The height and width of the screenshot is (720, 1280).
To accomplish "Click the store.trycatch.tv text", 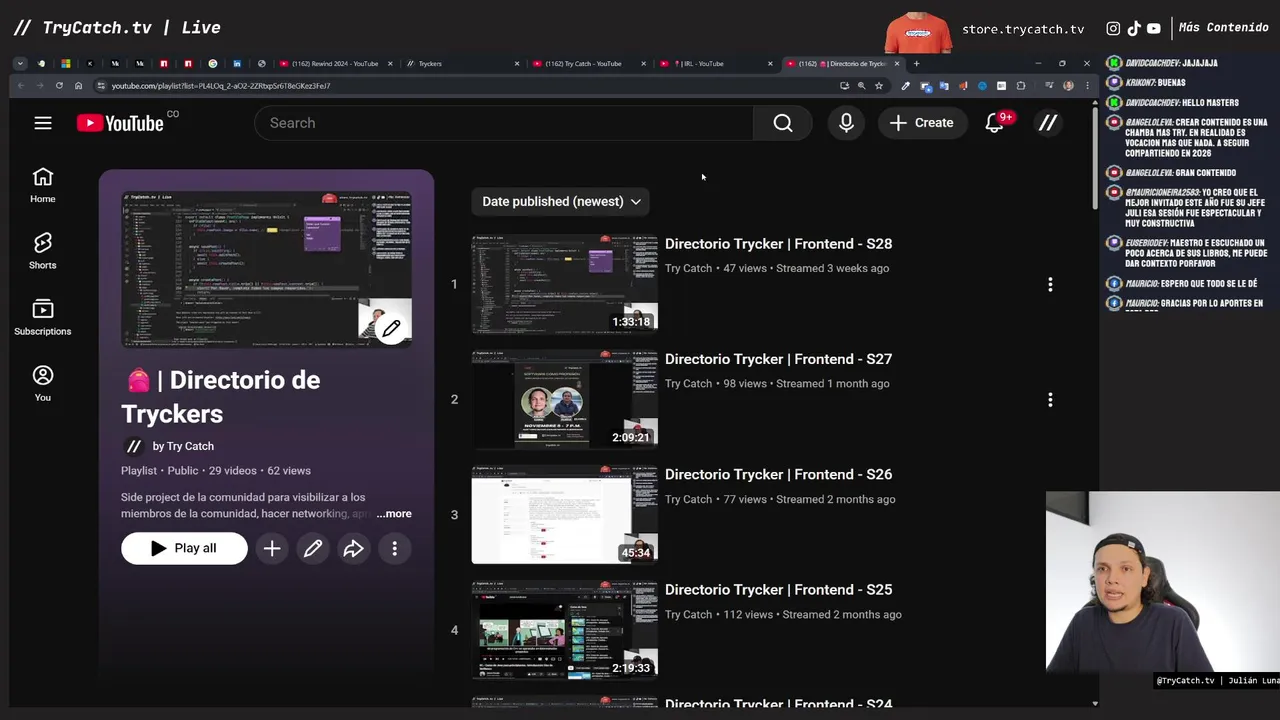I will click(x=1023, y=29).
